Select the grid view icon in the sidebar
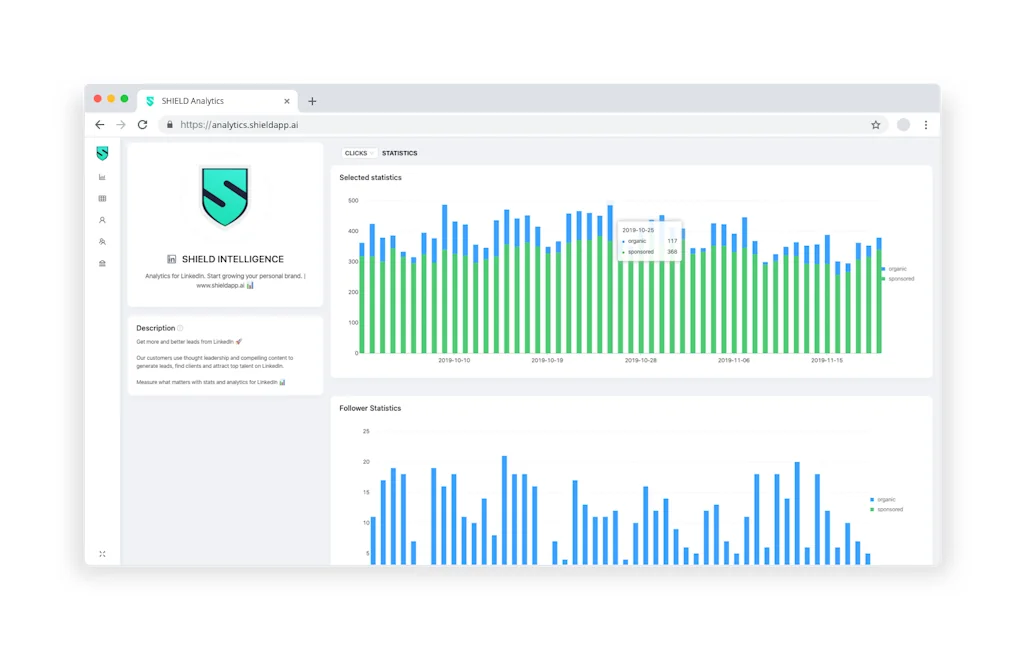 (x=102, y=198)
